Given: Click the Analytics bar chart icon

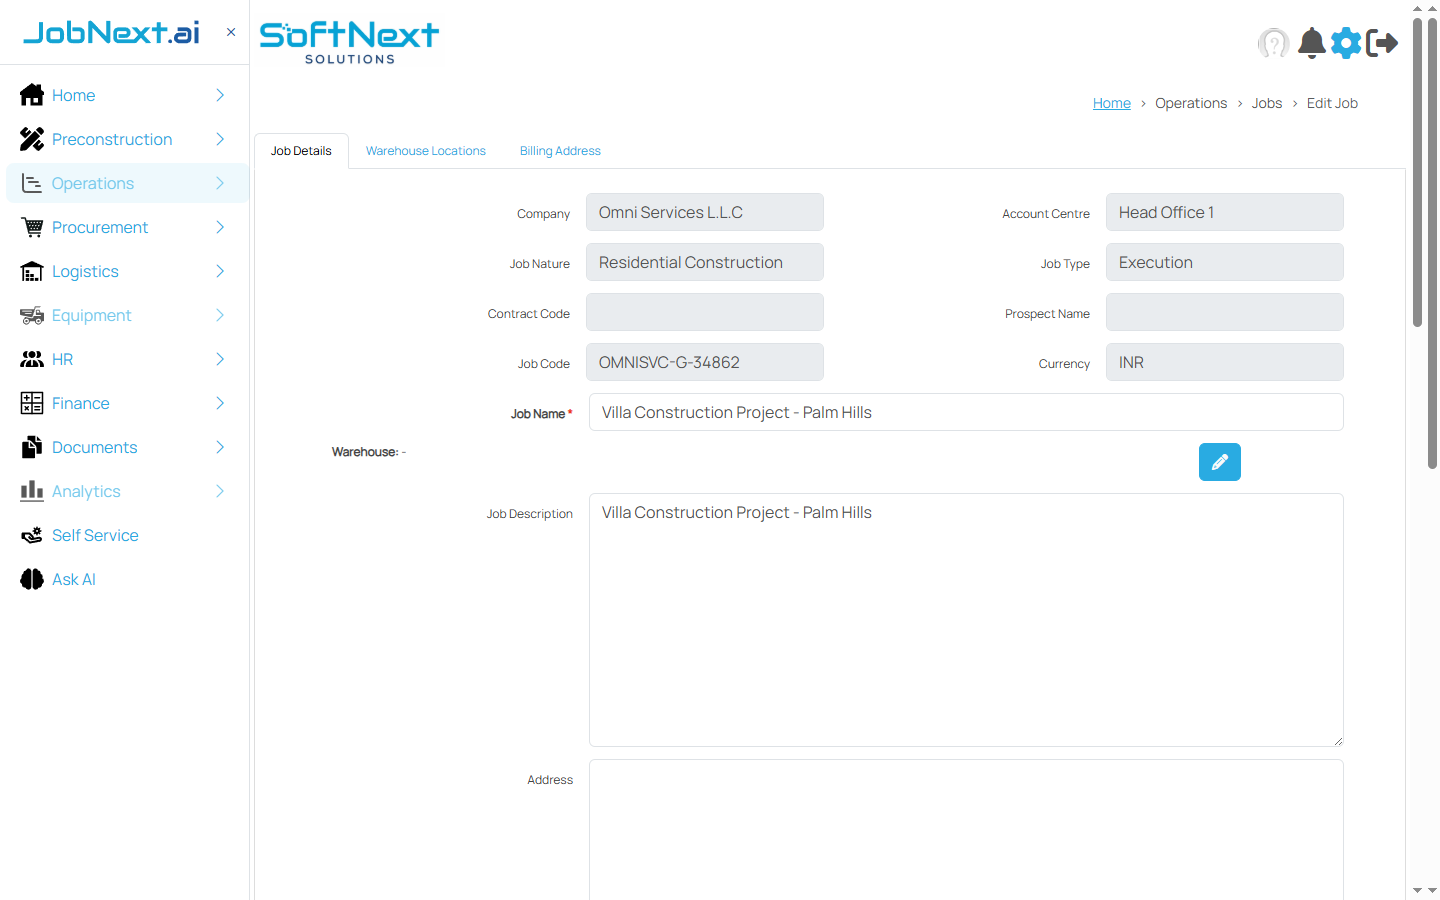Looking at the screenshot, I should pos(31,491).
